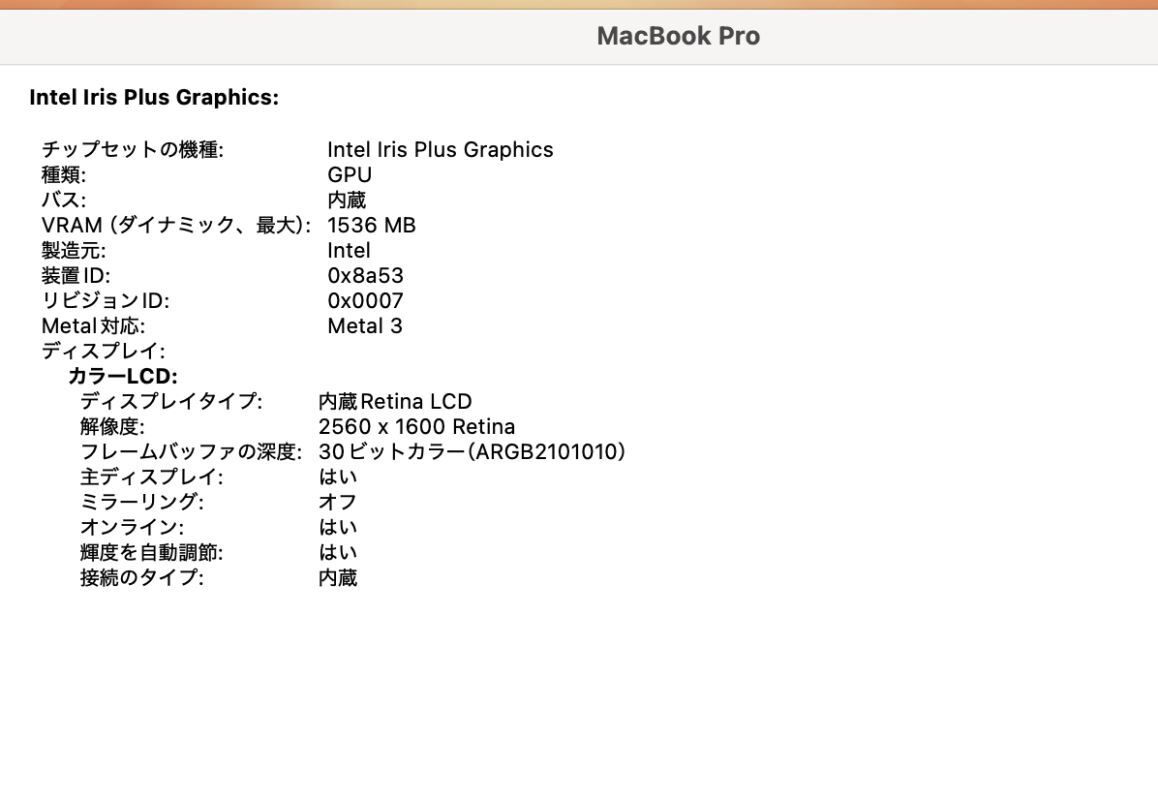This screenshot has width=1158, height=800.
Task: Select the フレームバッファの深度 label
Action: (191, 451)
